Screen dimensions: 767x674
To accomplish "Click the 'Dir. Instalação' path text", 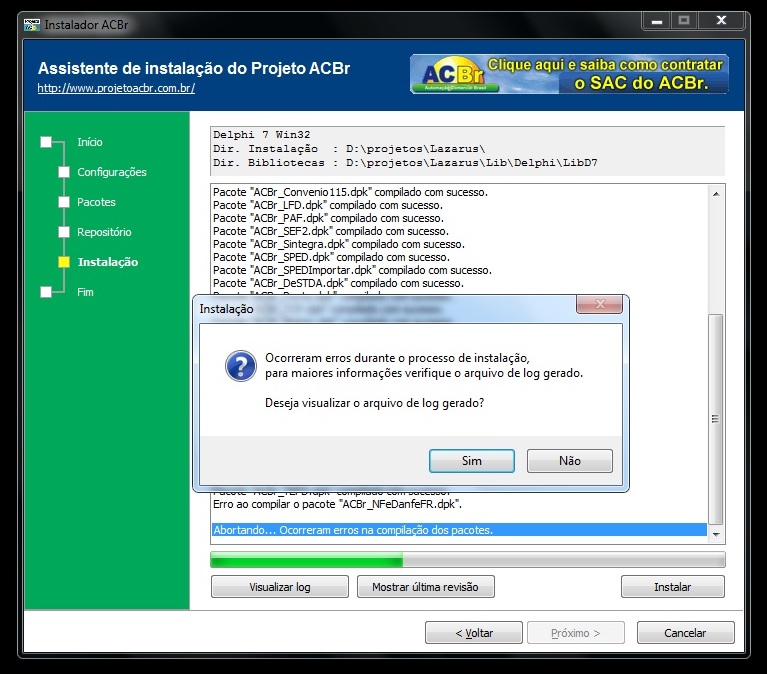I will pos(349,149).
